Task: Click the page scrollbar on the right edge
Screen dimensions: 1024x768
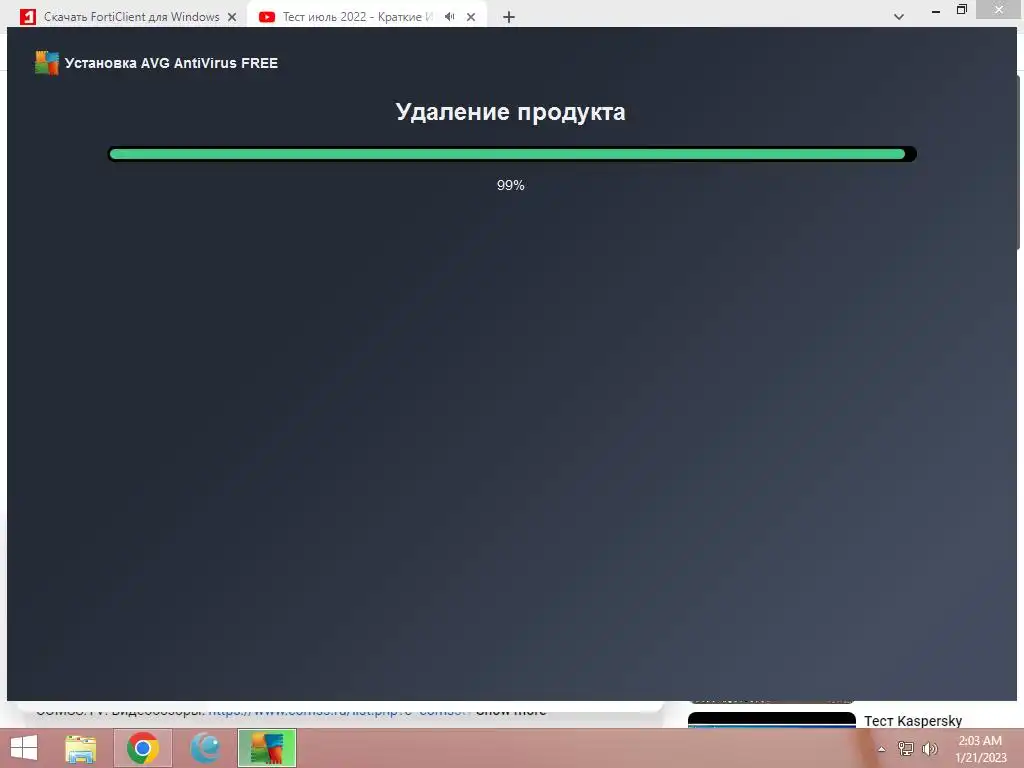Action: (x=1020, y=161)
